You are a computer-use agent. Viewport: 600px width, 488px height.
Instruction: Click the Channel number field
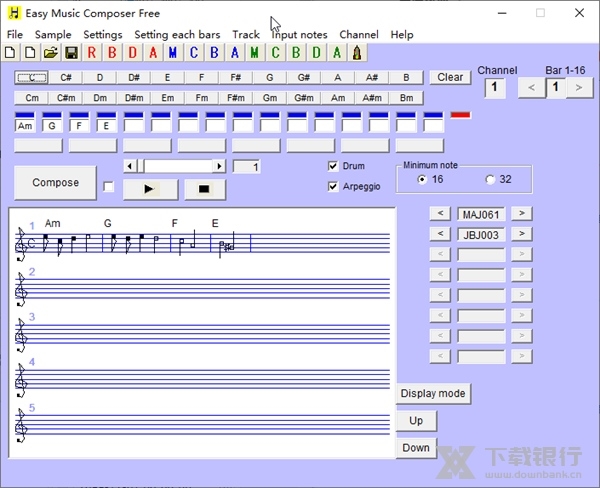[495, 88]
